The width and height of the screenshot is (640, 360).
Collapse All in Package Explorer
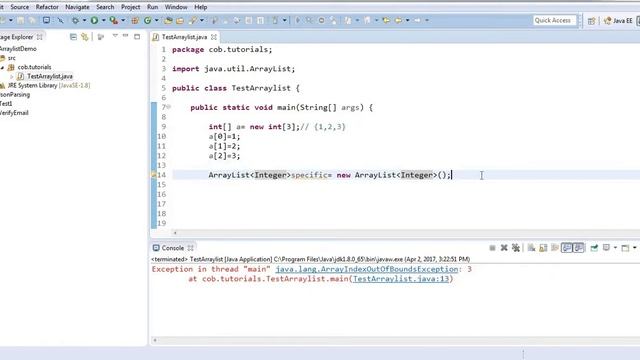pyautogui.click(x=73, y=37)
